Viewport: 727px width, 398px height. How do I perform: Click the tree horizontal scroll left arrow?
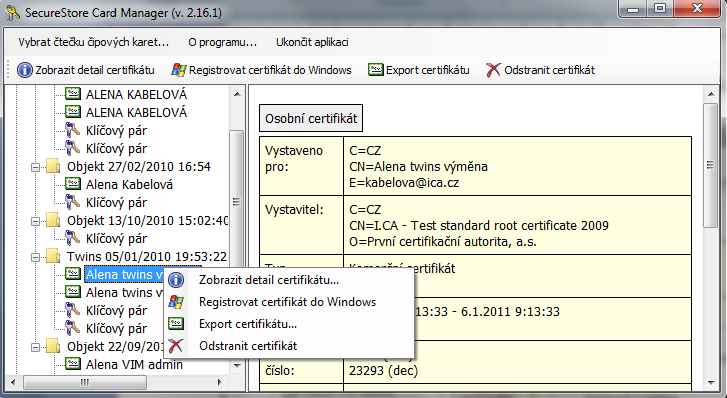coord(13,383)
